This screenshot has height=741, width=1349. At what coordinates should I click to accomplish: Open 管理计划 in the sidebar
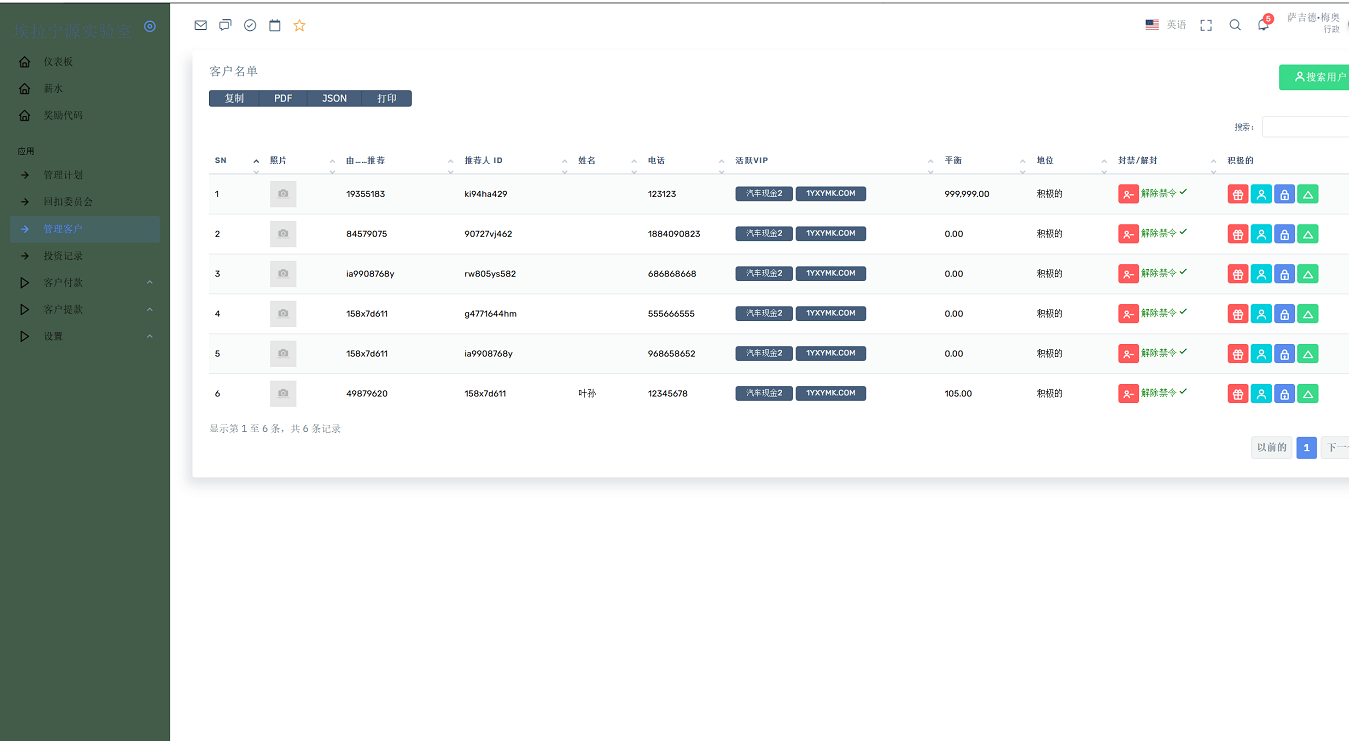tap(63, 175)
